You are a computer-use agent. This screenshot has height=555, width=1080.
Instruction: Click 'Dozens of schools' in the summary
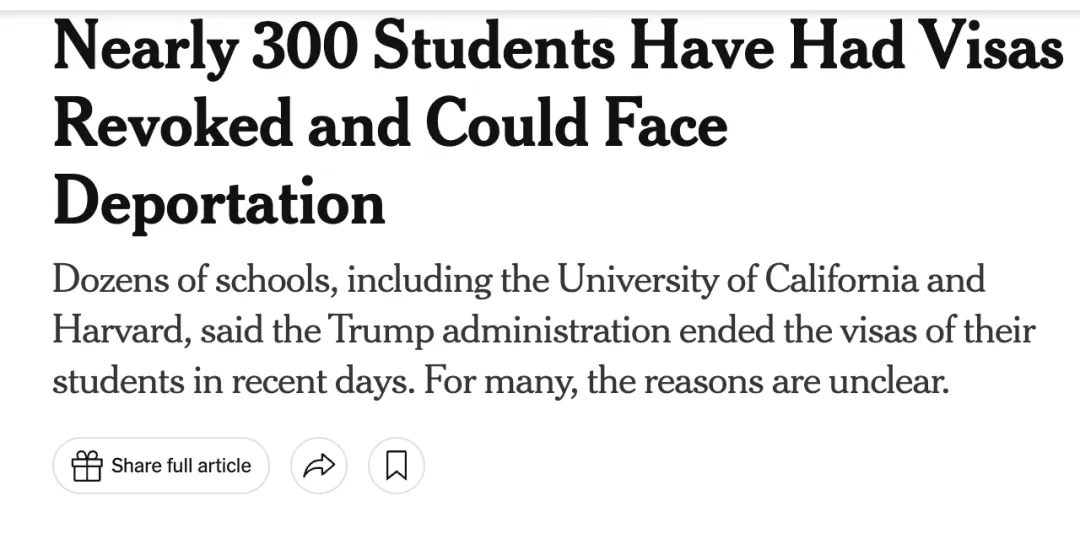(195, 280)
